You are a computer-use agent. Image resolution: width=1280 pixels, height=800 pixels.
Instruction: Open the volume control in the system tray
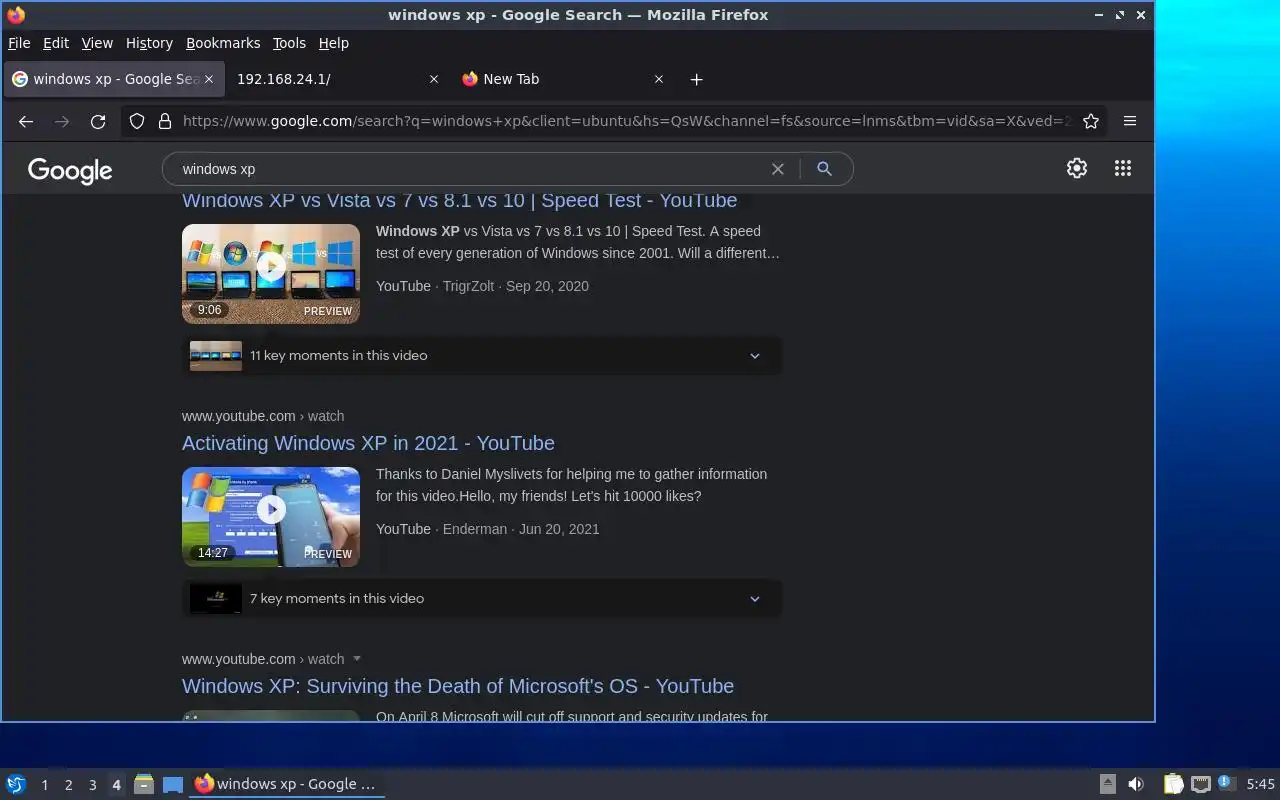[1136, 784]
